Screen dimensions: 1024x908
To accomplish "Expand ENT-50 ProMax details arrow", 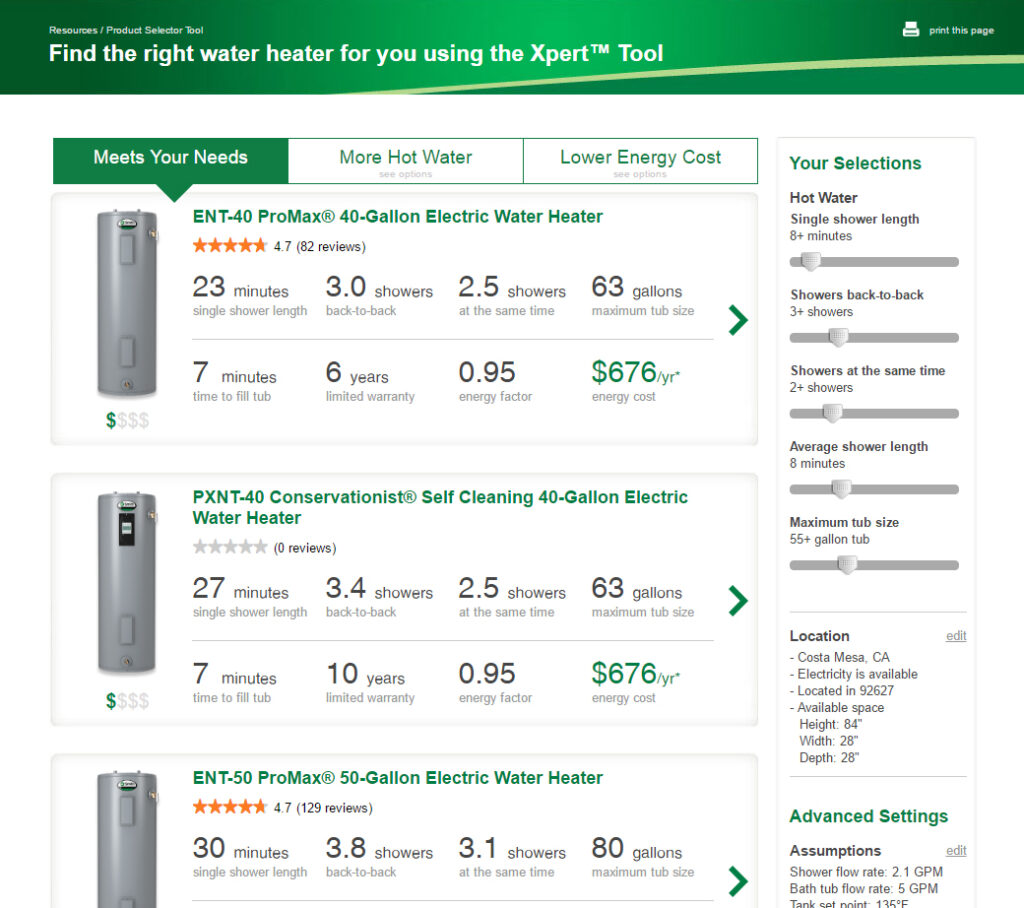I will pyautogui.click(x=738, y=881).
